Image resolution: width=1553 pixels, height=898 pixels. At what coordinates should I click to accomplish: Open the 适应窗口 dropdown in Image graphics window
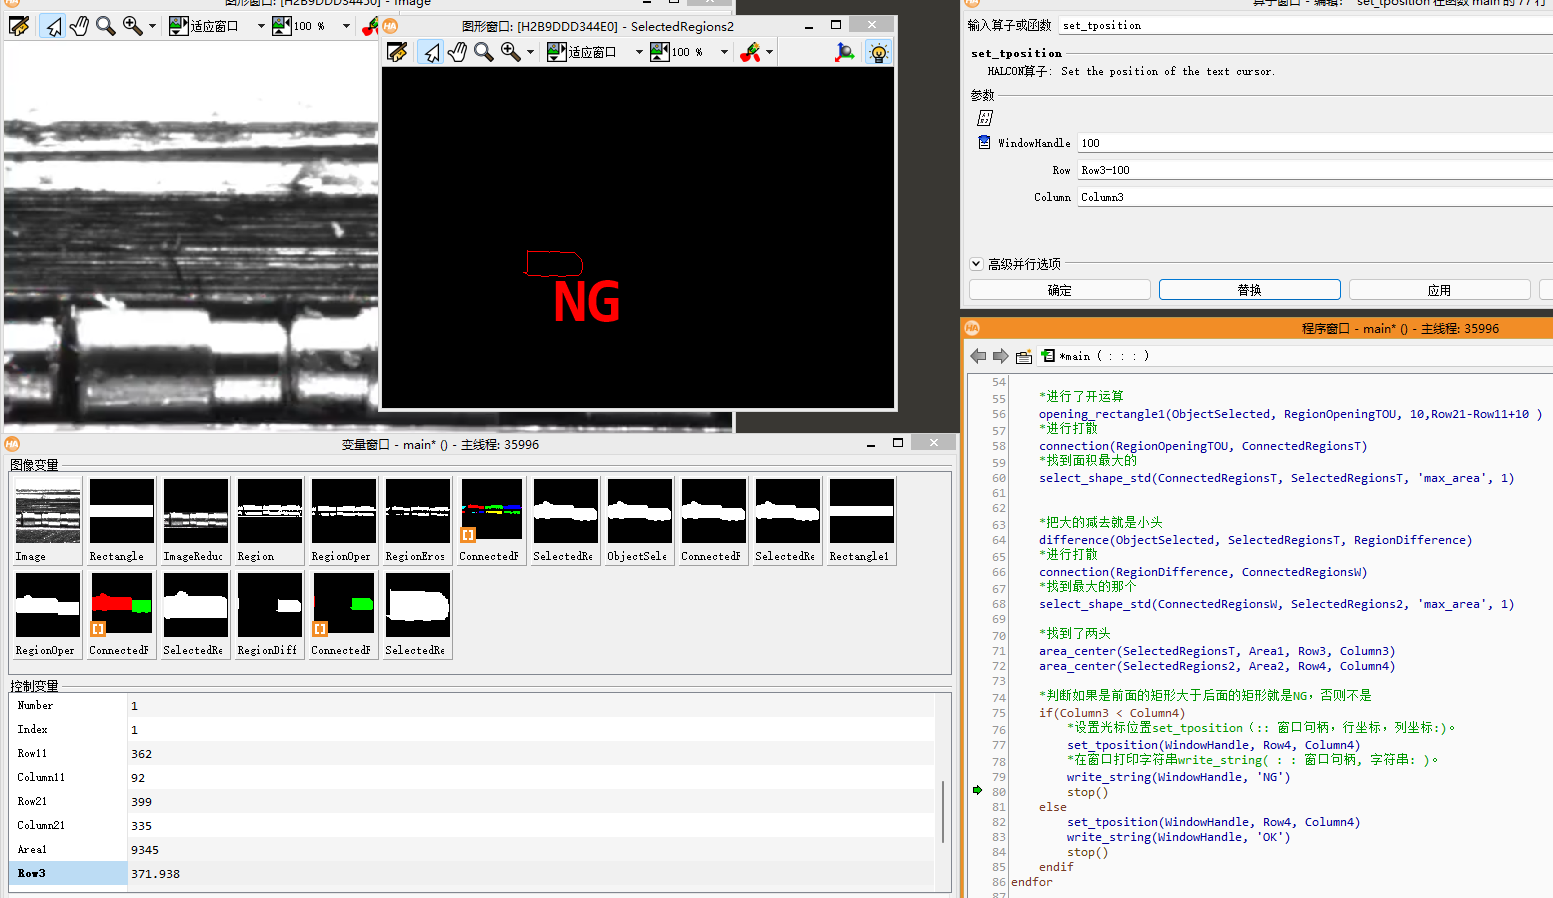[x=261, y=26]
